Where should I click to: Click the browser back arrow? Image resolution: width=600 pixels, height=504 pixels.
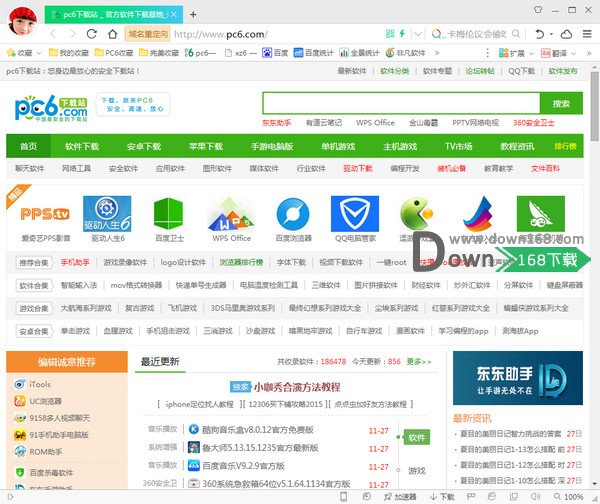pyautogui.click(x=53, y=34)
